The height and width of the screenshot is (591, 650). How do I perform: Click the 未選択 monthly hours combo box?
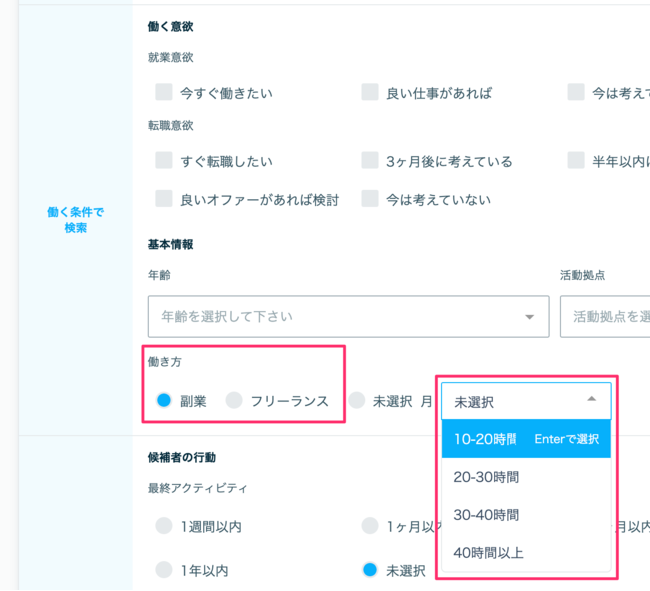coord(510,401)
